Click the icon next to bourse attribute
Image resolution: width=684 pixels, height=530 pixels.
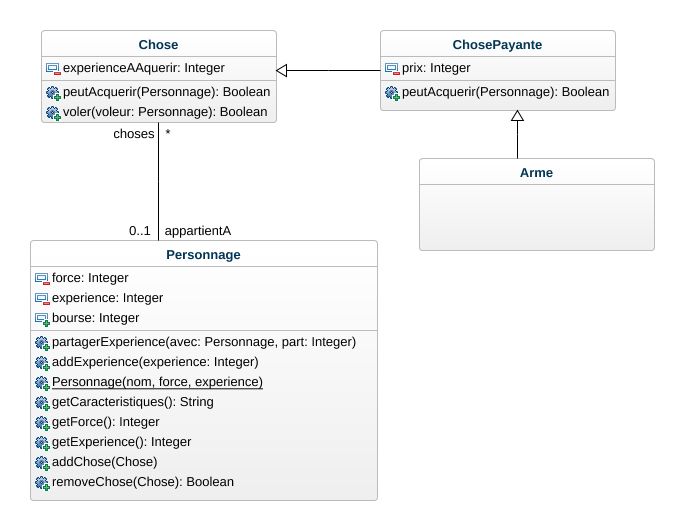point(42,318)
